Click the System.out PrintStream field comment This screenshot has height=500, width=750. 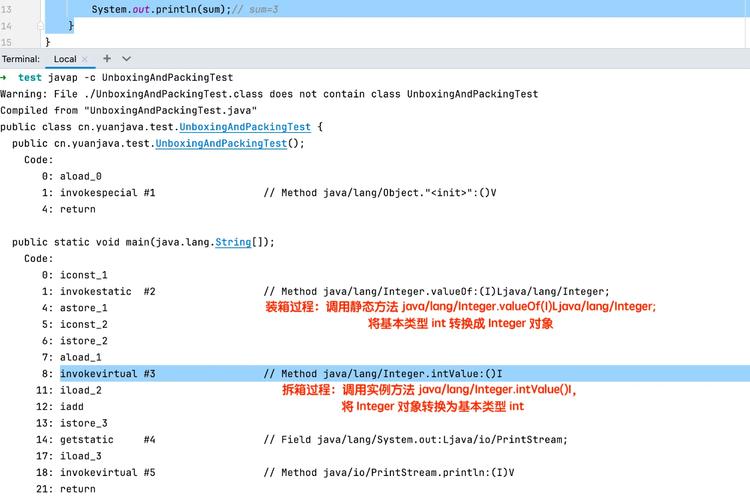[415, 440]
